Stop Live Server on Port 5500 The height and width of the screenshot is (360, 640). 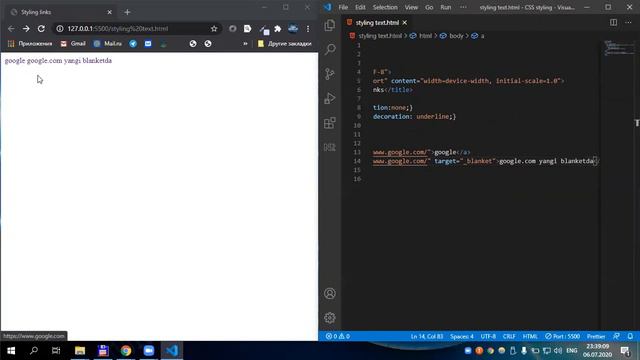click(562, 336)
